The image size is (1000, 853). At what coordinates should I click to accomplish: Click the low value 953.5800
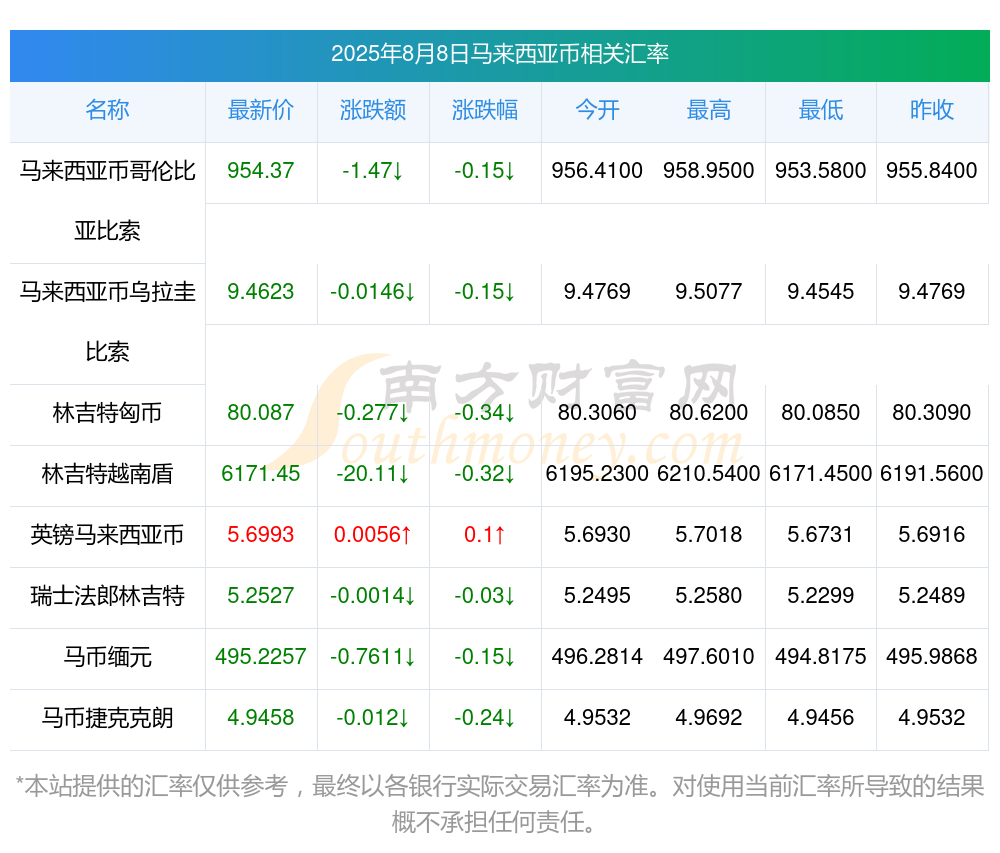tap(821, 171)
